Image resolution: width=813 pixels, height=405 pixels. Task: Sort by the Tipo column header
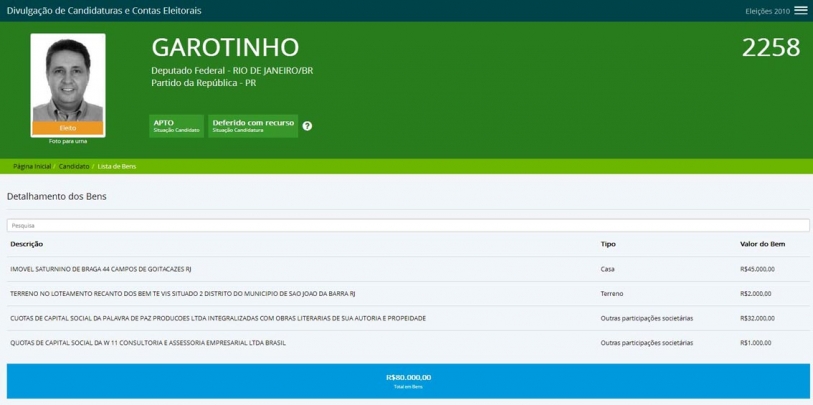(608, 244)
